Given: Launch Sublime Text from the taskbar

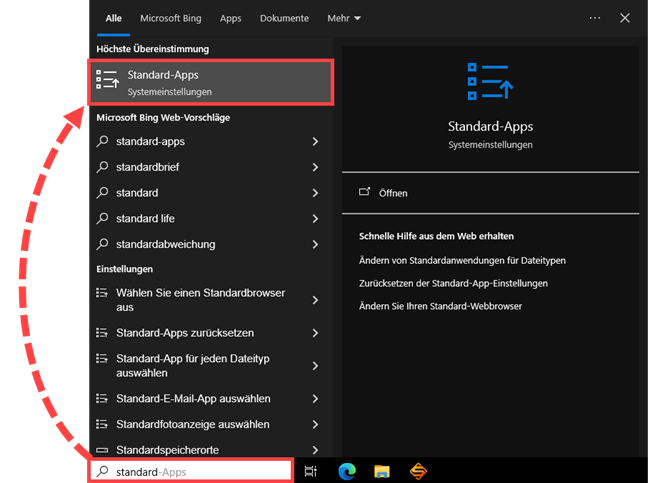Looking at the screenshot, I should [x=418, y=471].
